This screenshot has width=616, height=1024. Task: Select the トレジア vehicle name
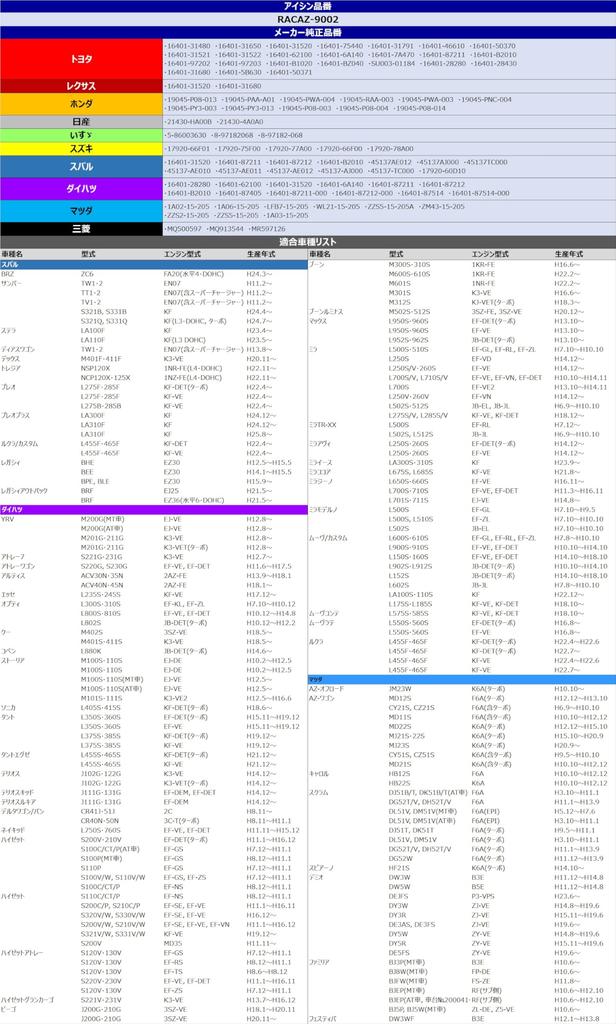(x=10, y=368)
